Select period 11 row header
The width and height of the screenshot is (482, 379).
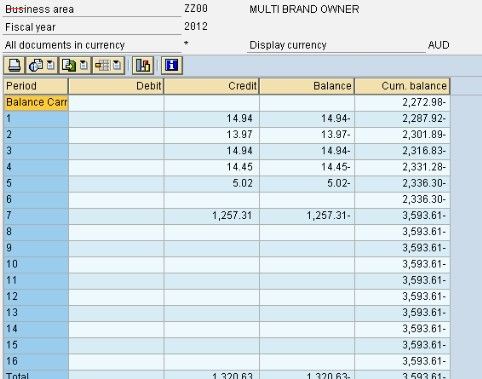pyautogui.click(x=36, y=280)
